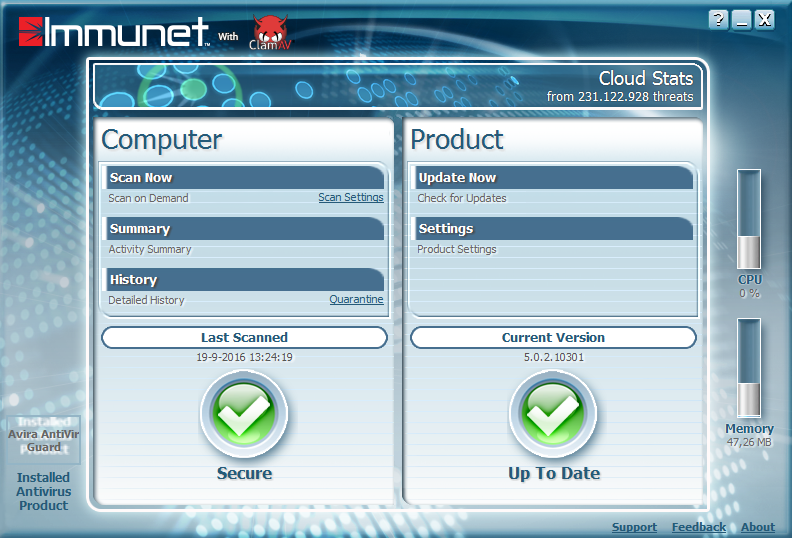Click the Up To Date checkmark icon

553,414
